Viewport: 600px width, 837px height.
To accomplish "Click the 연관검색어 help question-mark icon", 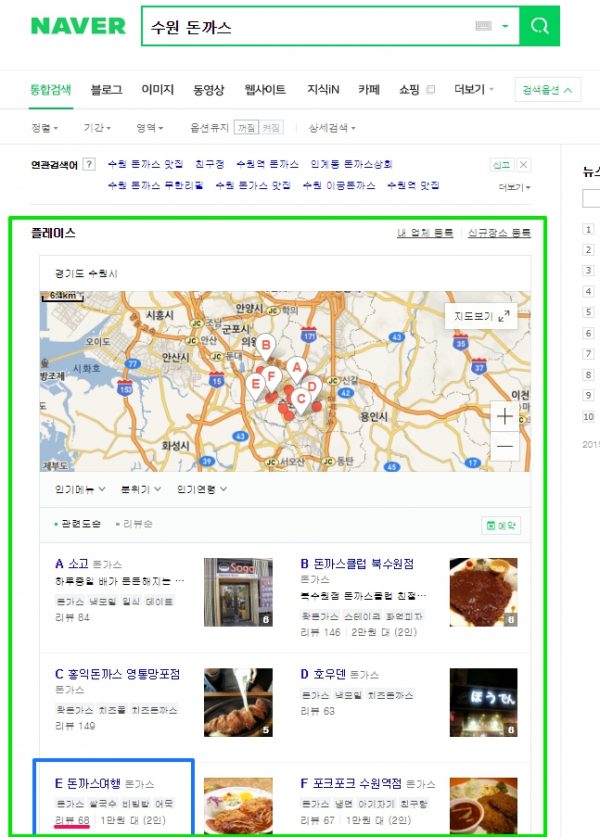I will (90, 164).
